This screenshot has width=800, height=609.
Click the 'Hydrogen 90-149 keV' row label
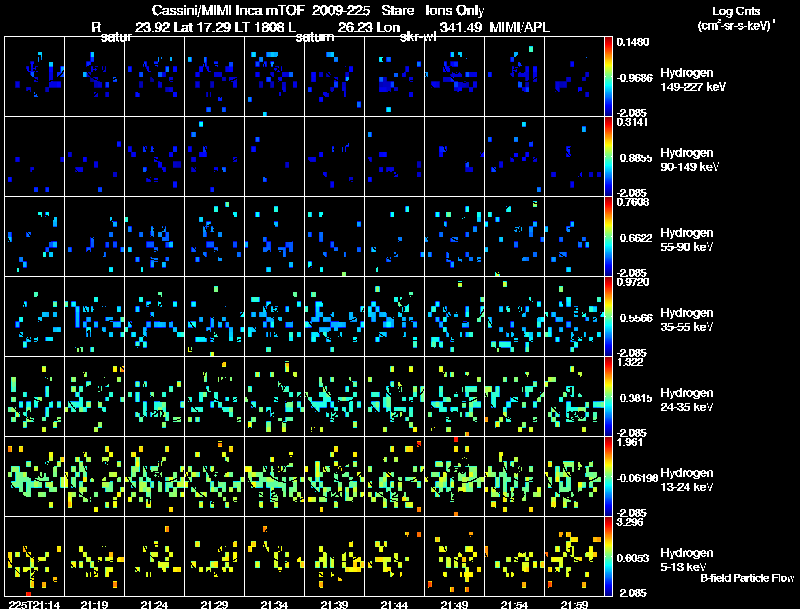[x=690, y=160]
